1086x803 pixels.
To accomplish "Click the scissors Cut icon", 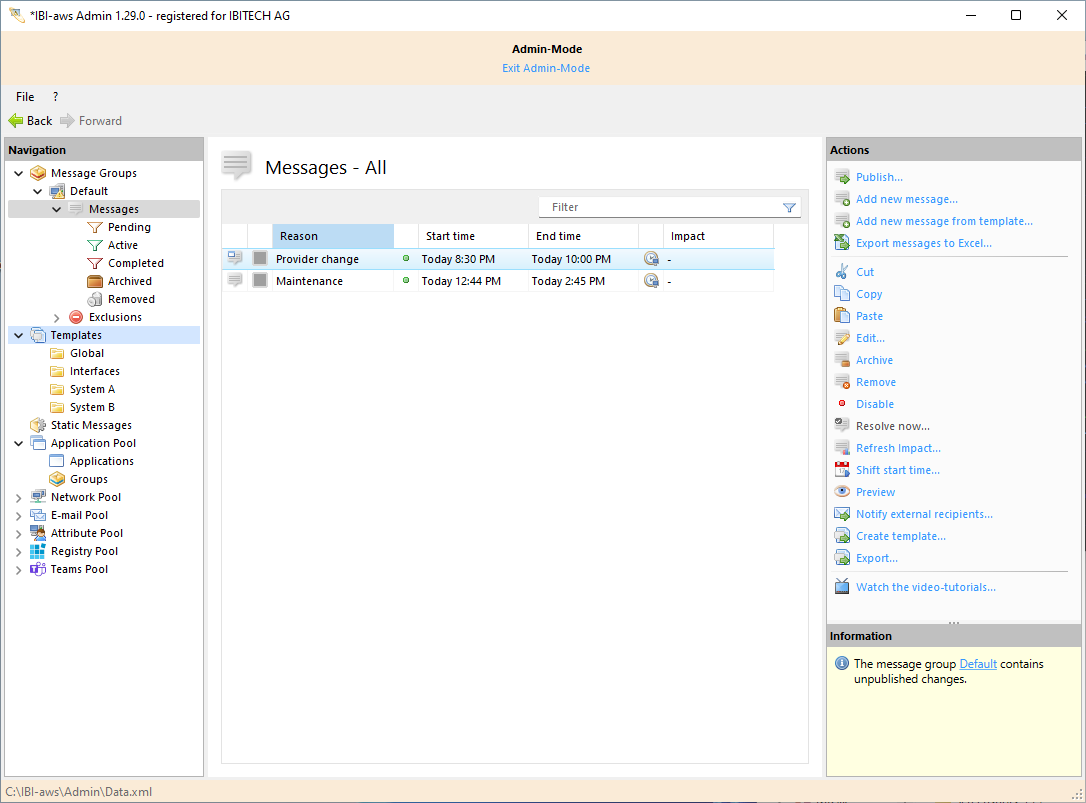I will point(842,272).
